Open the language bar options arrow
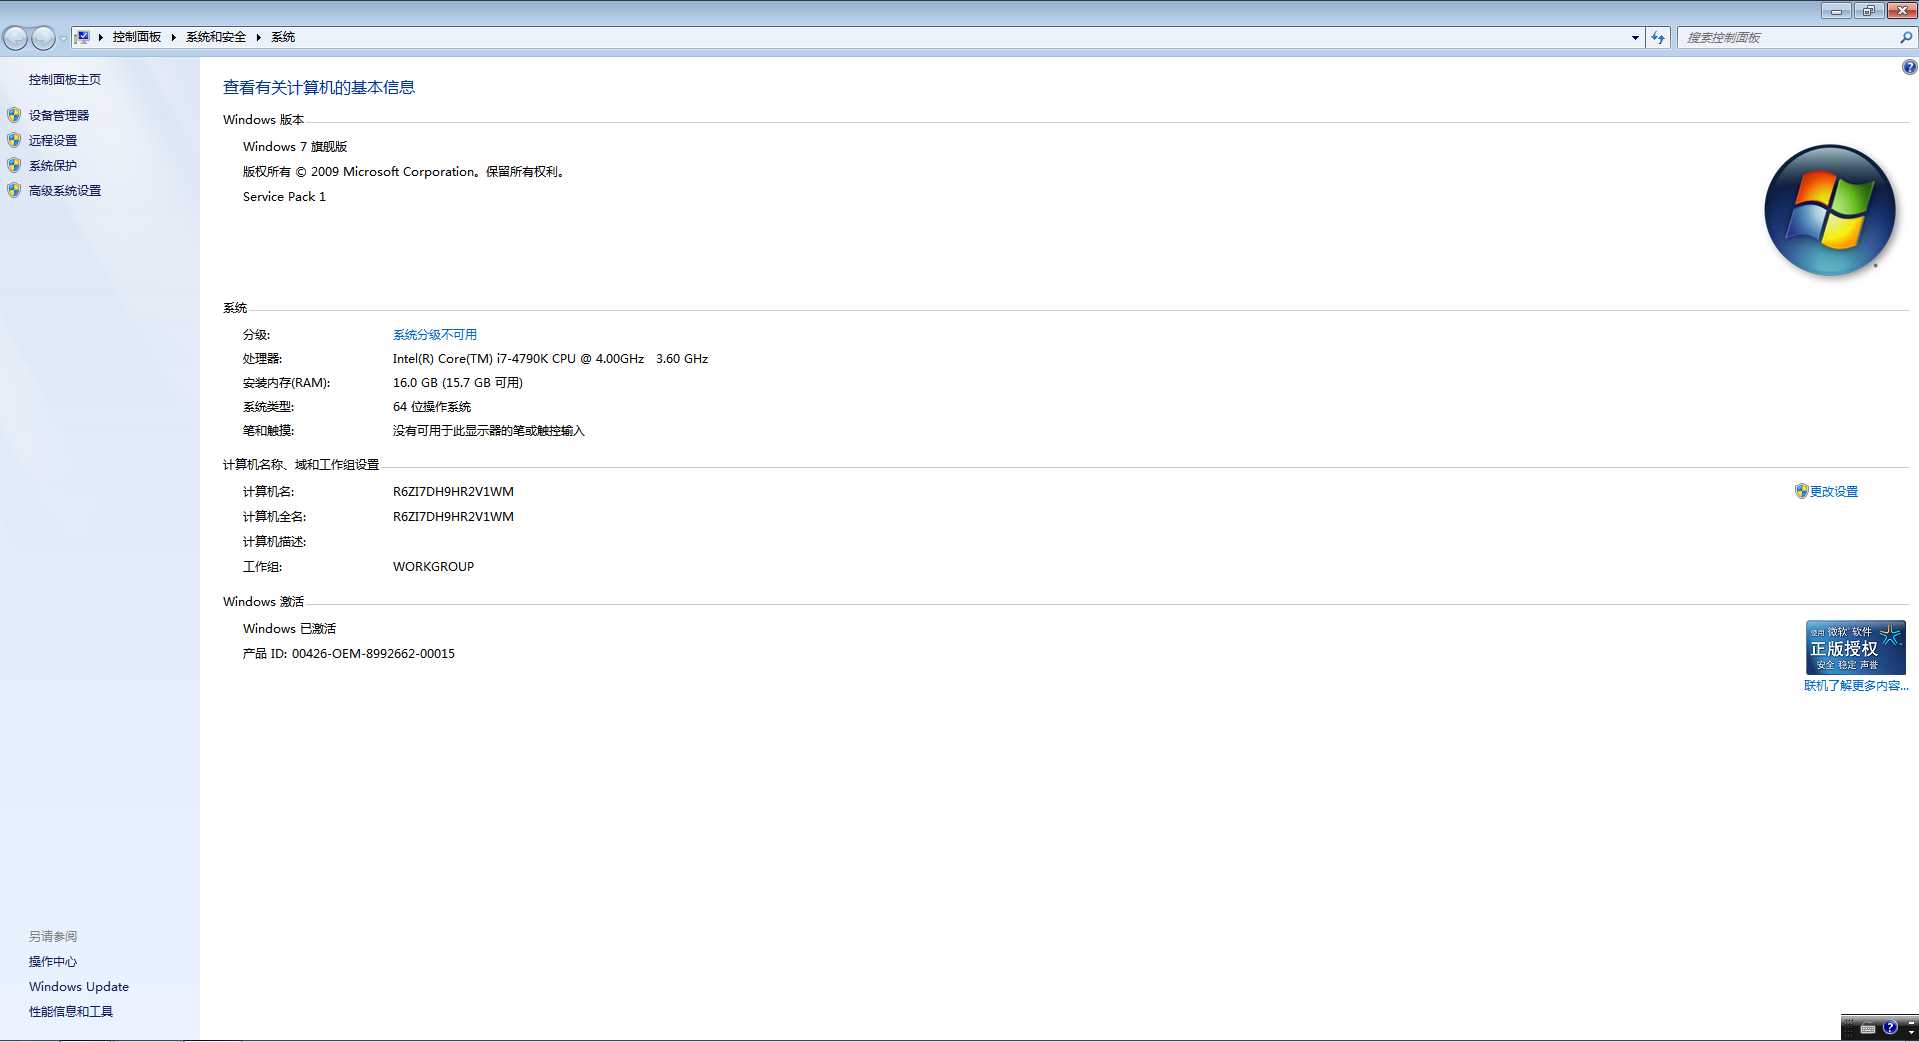 [x=1911, y=1032]
